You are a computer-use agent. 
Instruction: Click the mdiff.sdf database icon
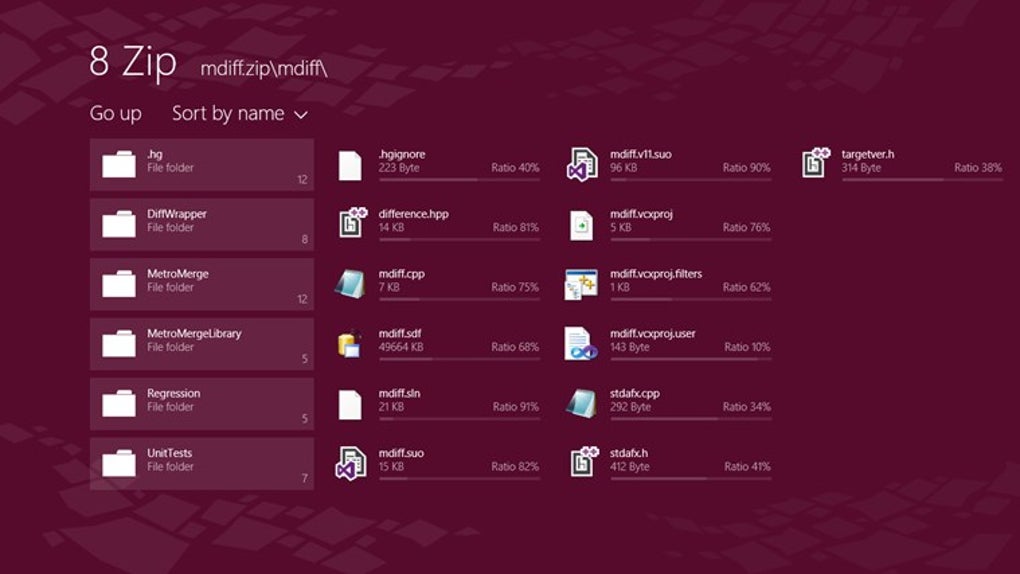tap(349, 345)
